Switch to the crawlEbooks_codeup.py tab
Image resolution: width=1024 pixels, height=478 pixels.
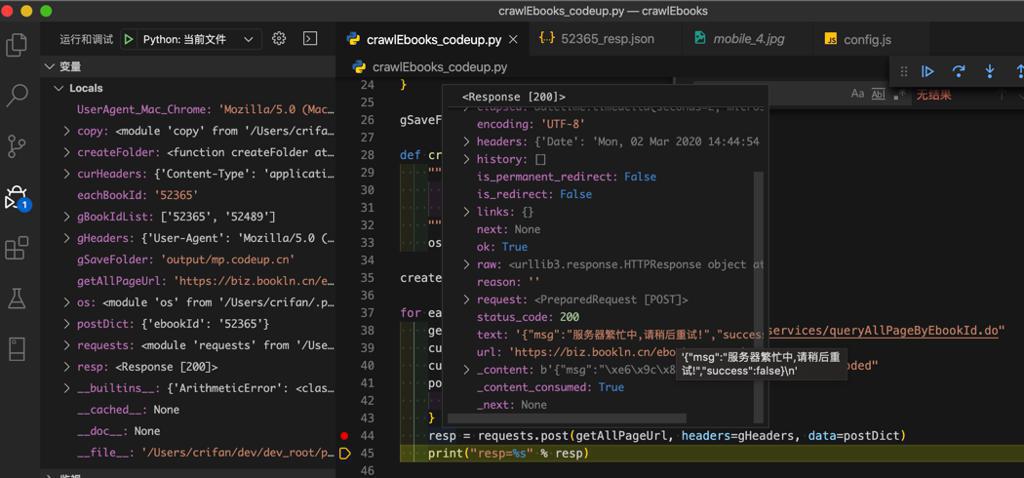(434, 39)
